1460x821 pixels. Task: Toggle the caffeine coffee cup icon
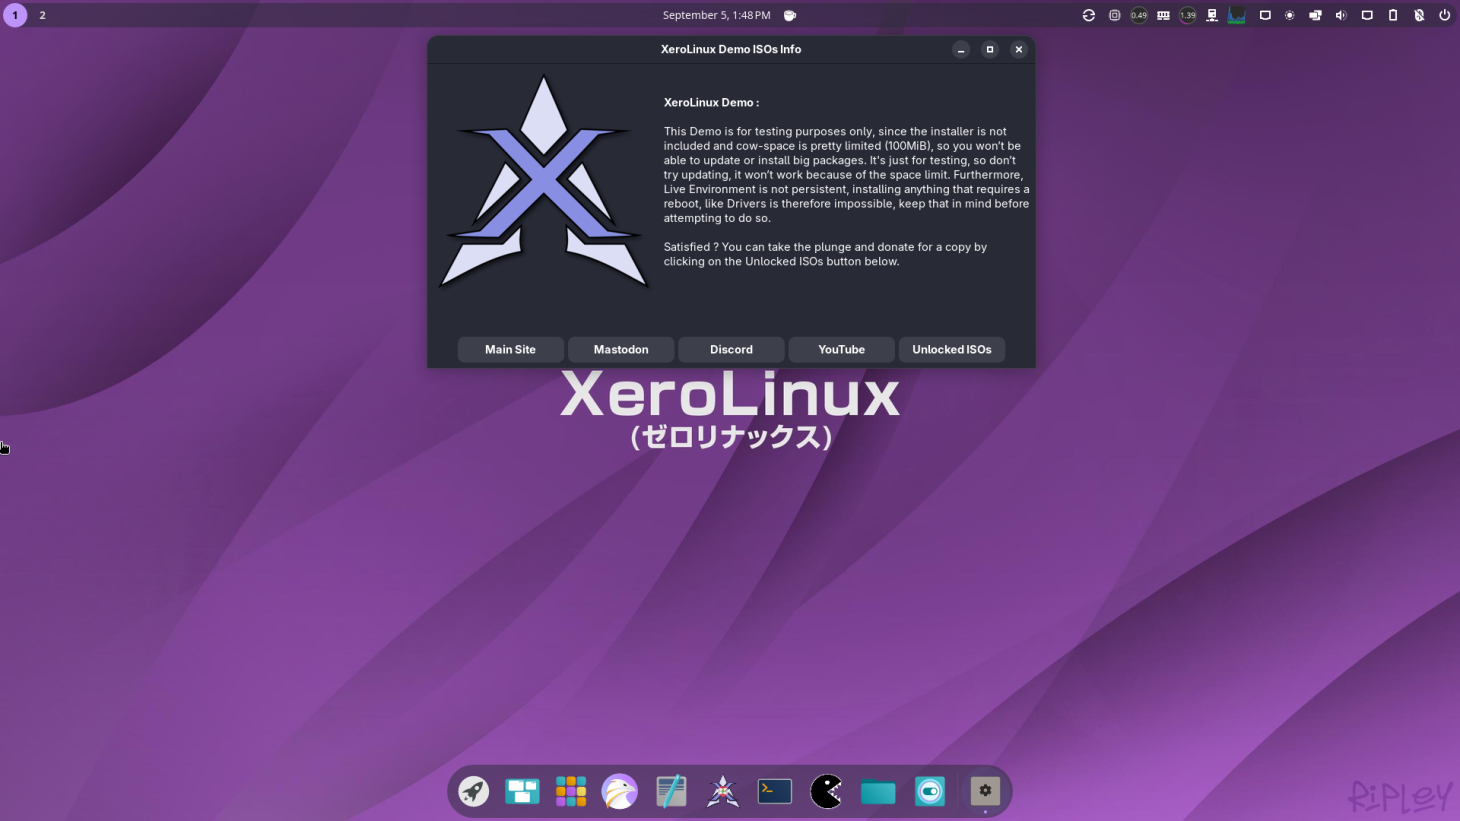[790, 15]
